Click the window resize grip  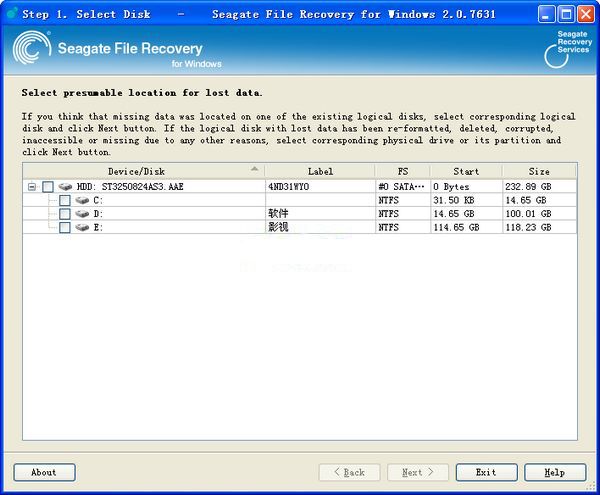pos(590,486)
